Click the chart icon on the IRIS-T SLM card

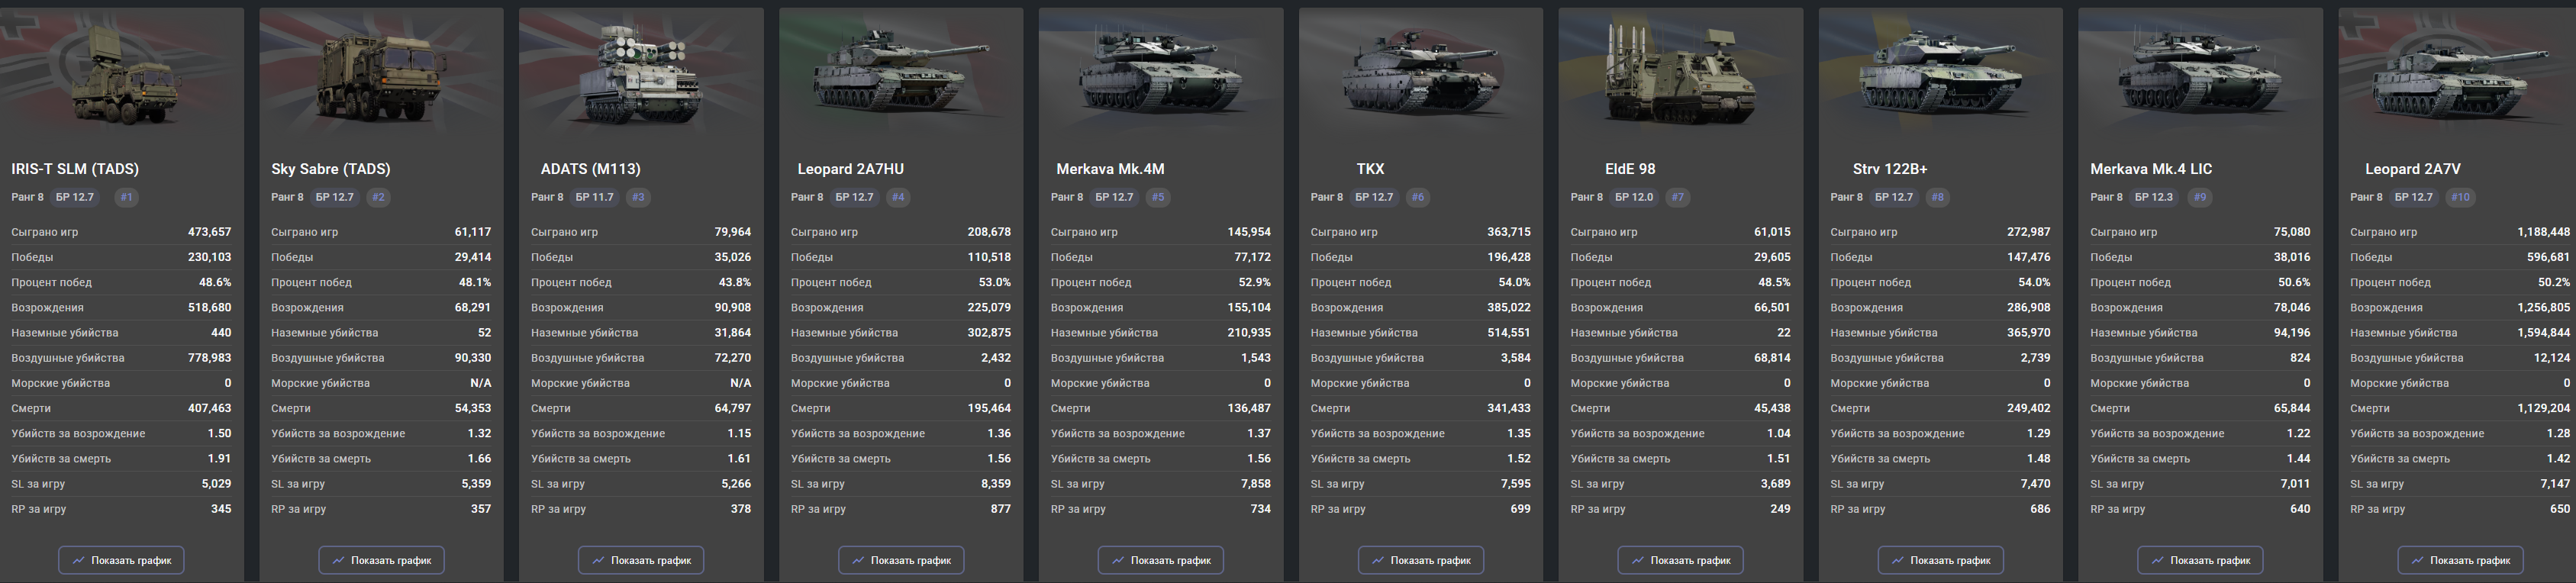click(x=78, y=560)
